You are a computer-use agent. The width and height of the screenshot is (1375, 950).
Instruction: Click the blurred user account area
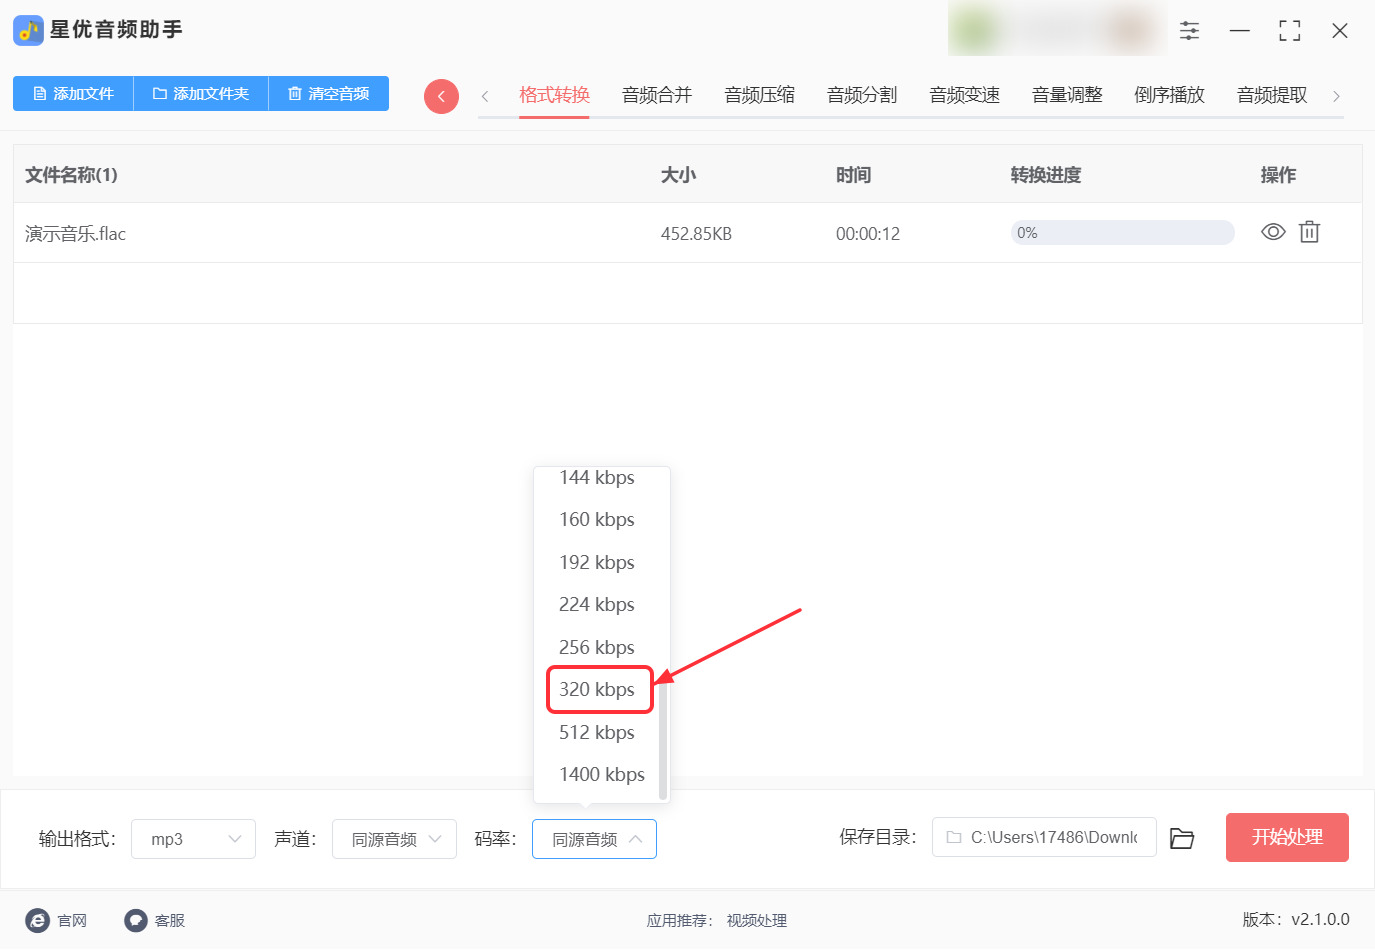1057,30
